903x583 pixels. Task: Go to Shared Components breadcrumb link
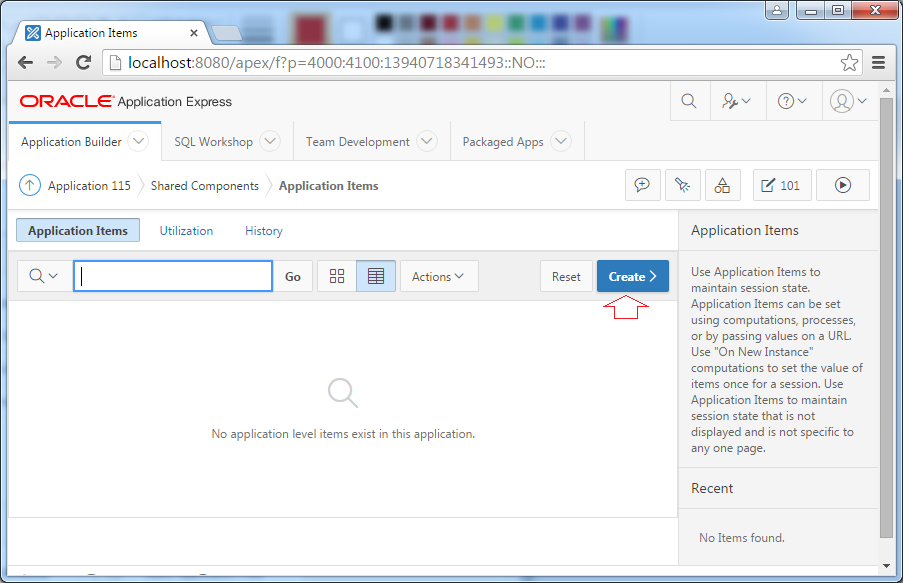204,186
